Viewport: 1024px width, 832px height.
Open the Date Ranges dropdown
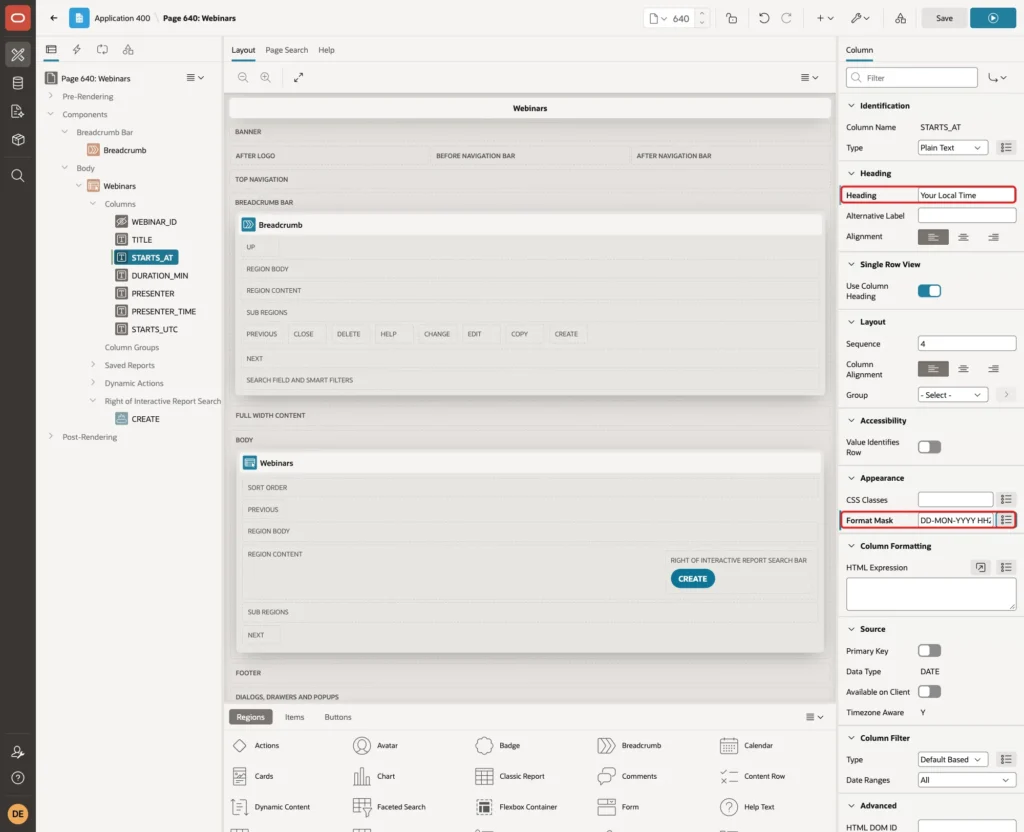click(967, 780)
